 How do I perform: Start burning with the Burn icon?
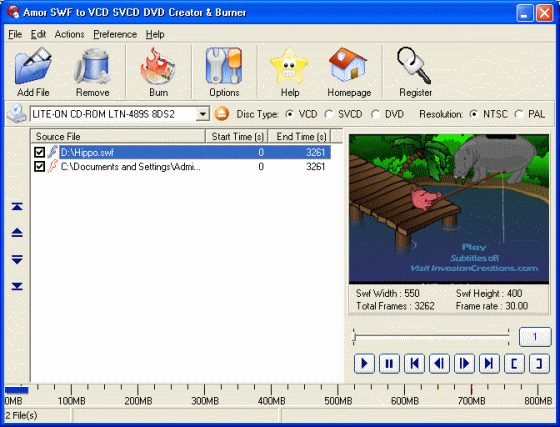click(x=158, y=67)
